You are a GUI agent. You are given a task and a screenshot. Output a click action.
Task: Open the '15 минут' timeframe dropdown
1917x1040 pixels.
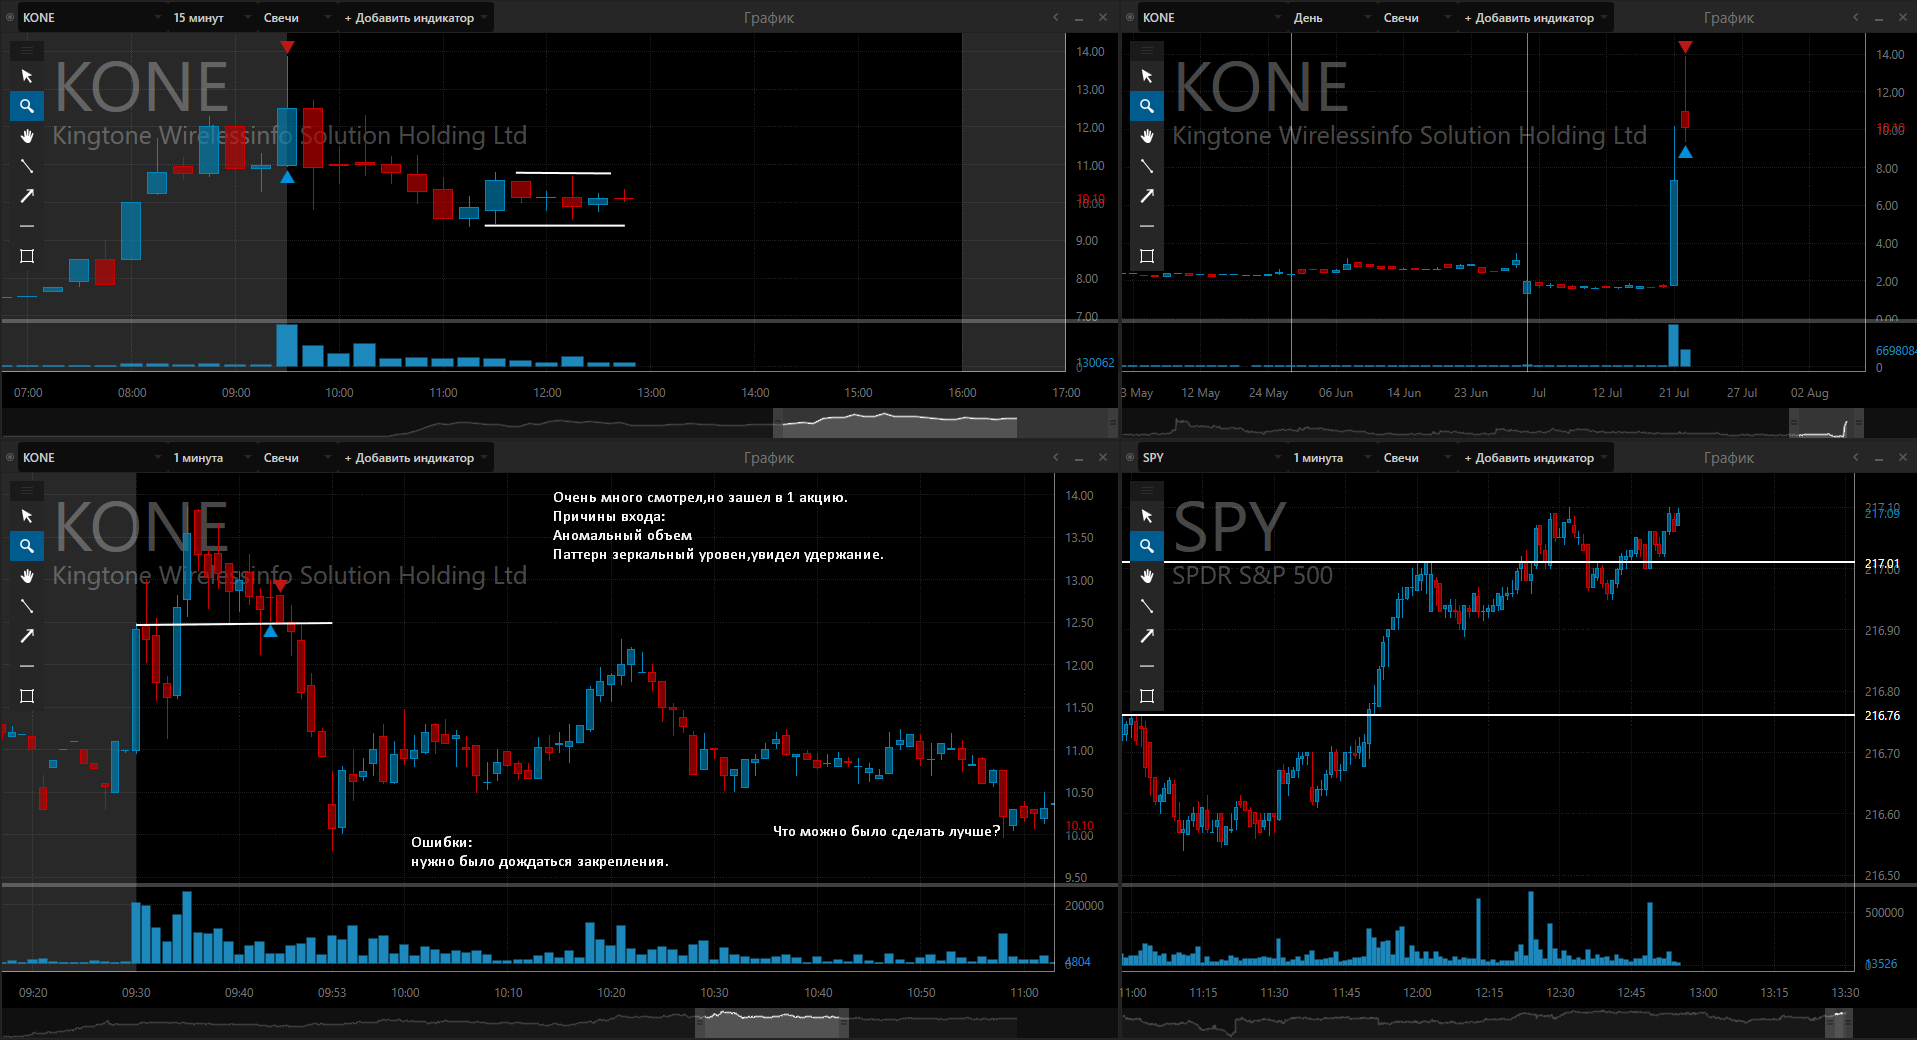[x=211, y=18]
